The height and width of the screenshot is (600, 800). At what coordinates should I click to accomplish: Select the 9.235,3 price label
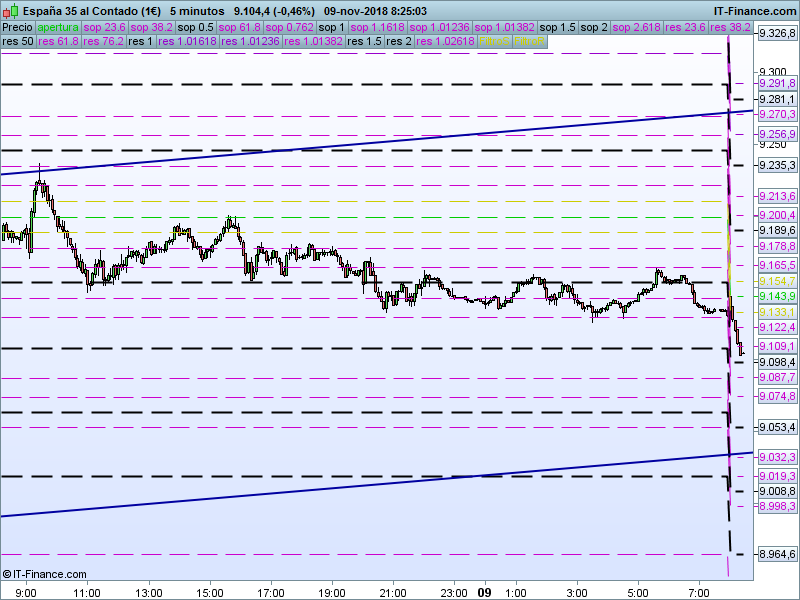(x=777, y=165)
